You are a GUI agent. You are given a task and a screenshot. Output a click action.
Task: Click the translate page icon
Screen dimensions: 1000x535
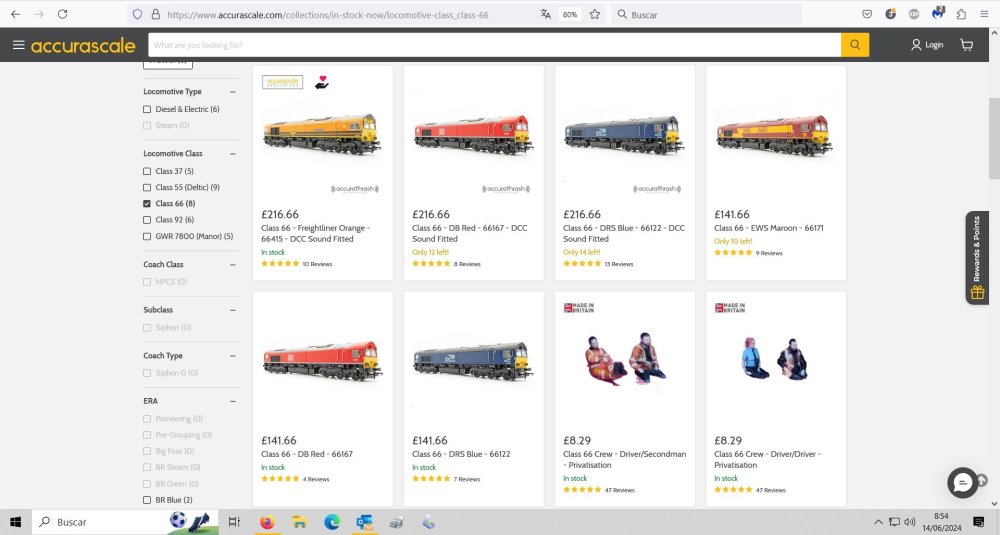coord(545,14)
